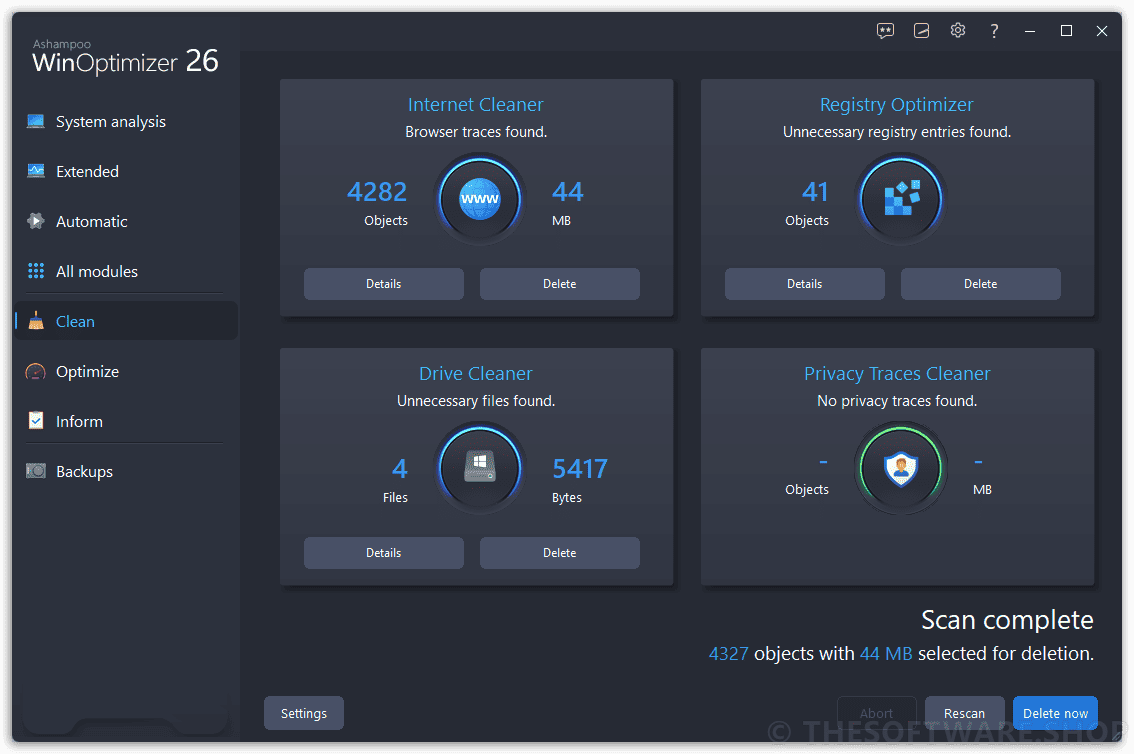Click the Internet Cleaner title
The height and width of the screenshot is (754, 1134).
475,104
